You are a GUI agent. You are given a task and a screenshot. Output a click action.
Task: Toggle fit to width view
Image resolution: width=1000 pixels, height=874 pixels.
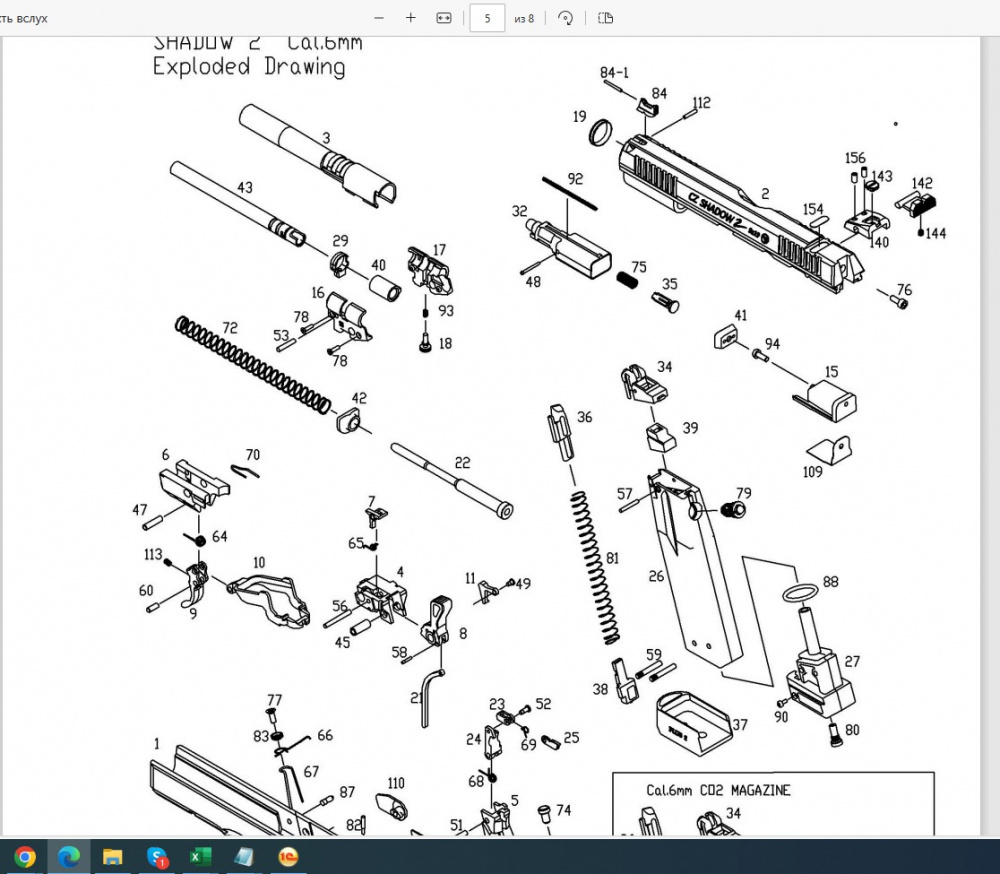(444, 18)
